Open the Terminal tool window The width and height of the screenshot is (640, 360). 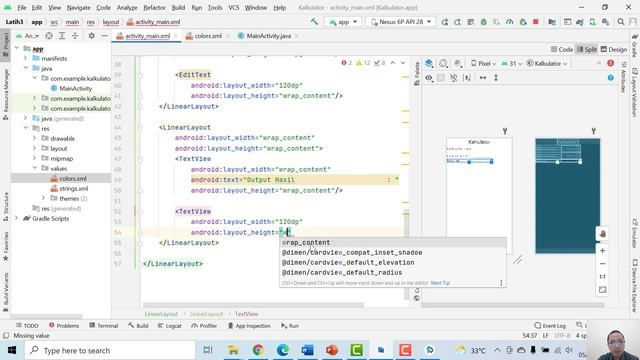(x=103, y=325)
